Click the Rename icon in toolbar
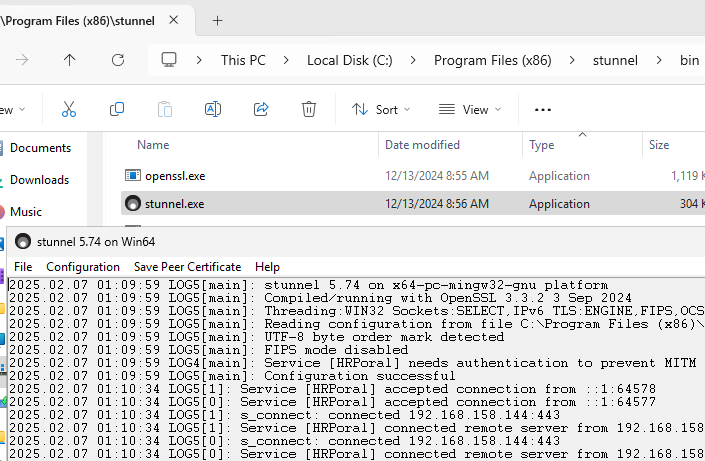Image resolution: width=705 pixels, height=461 pixels. (x=212, y=109)
